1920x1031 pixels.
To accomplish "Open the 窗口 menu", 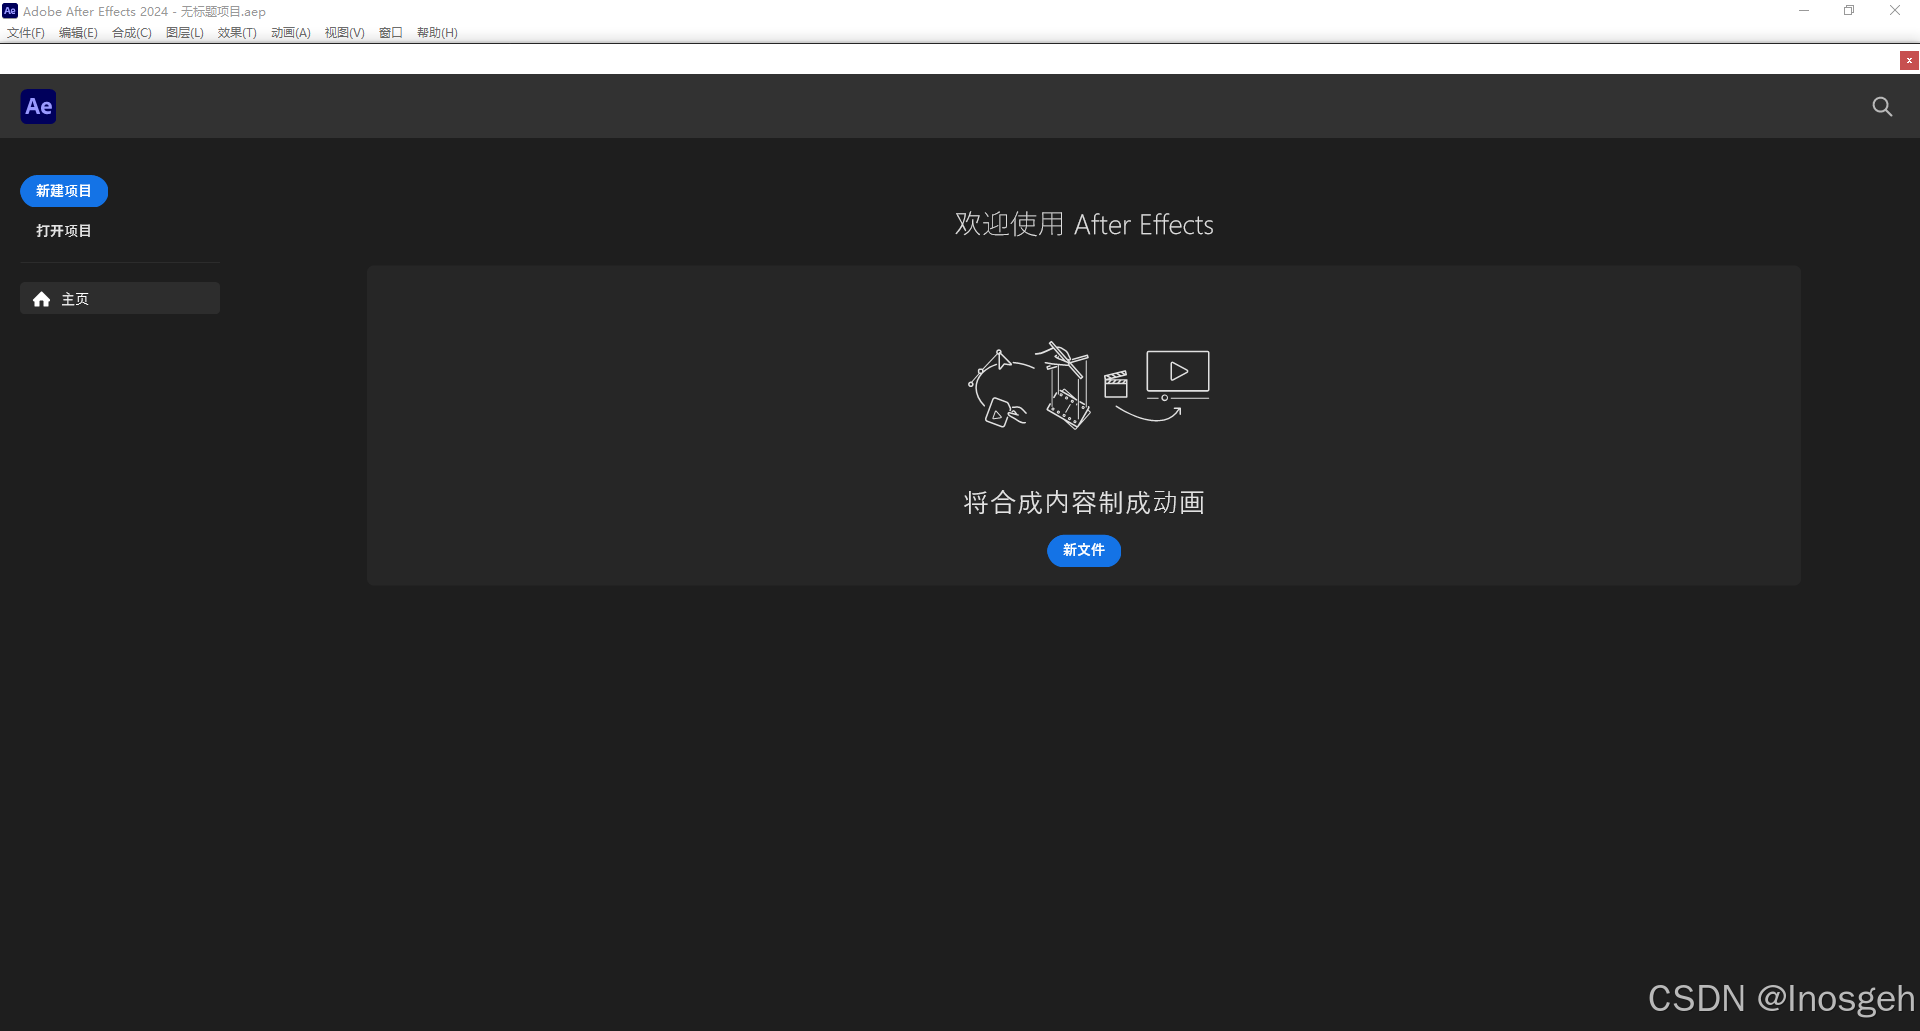I will click(391, 33).
